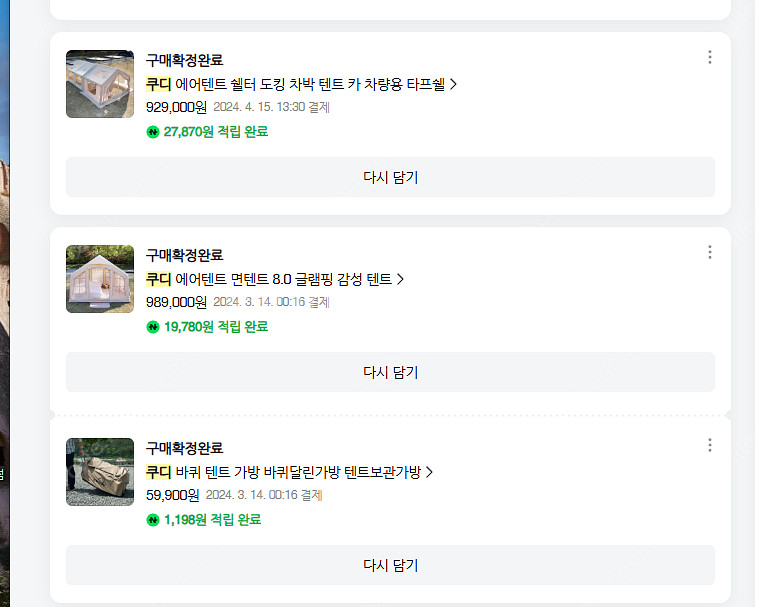Viewport: 771px width, 607px height.
Task: Open the 면텐트 8.0 글램핑 tent thumbnail
Action: pos(100,279)
